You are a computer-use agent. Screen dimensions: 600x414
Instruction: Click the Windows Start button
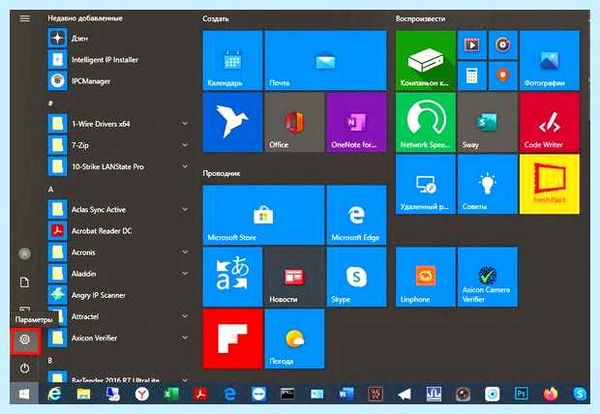point(24,394)
